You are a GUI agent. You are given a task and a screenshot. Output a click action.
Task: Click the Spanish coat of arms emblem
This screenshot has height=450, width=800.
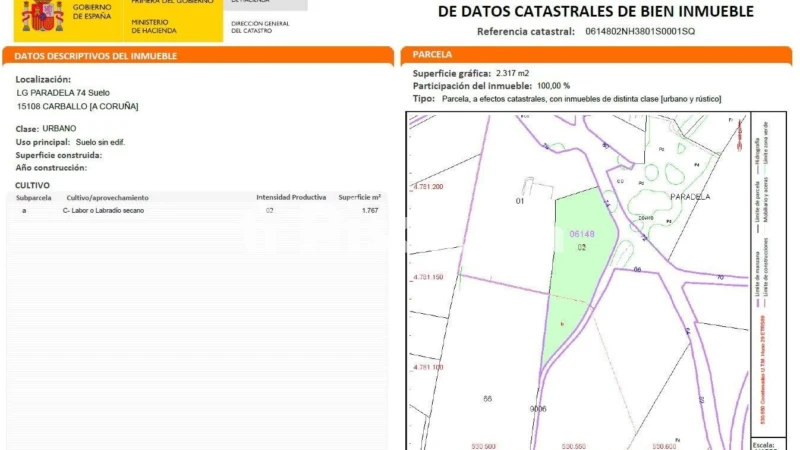[42, 15]
